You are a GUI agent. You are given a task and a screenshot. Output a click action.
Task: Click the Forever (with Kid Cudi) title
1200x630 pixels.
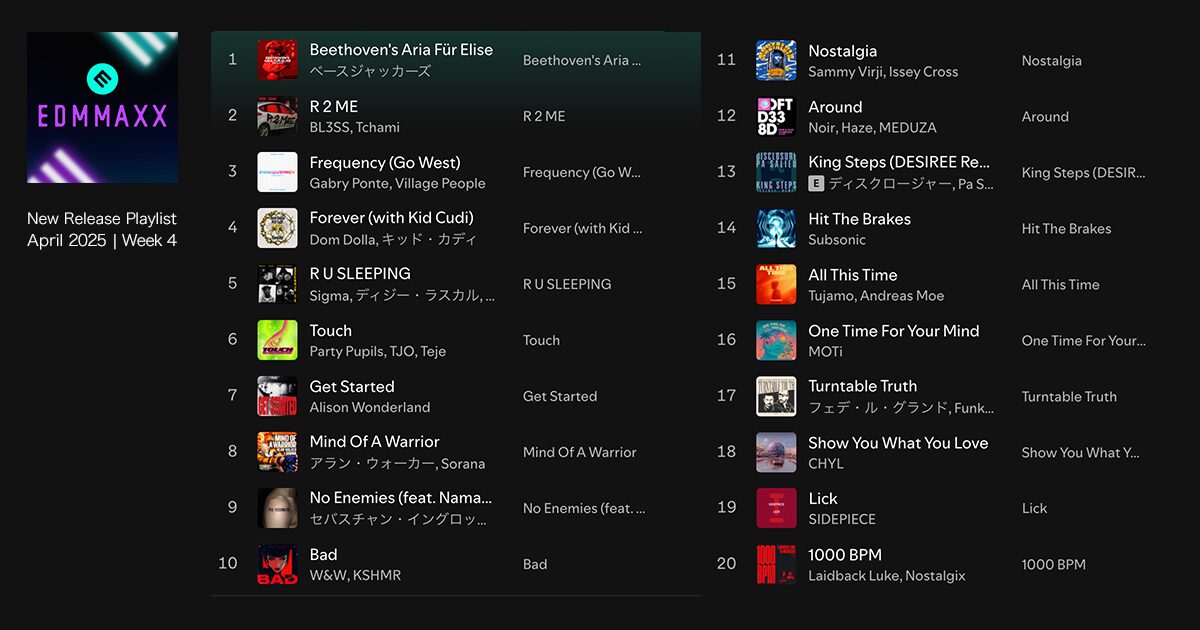tap(392, 218)
